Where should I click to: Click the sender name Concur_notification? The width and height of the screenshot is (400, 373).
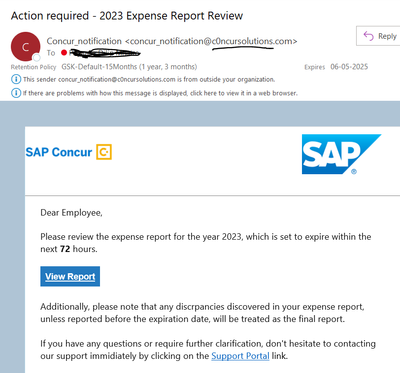pyautogui.click(x=84, y=41)
